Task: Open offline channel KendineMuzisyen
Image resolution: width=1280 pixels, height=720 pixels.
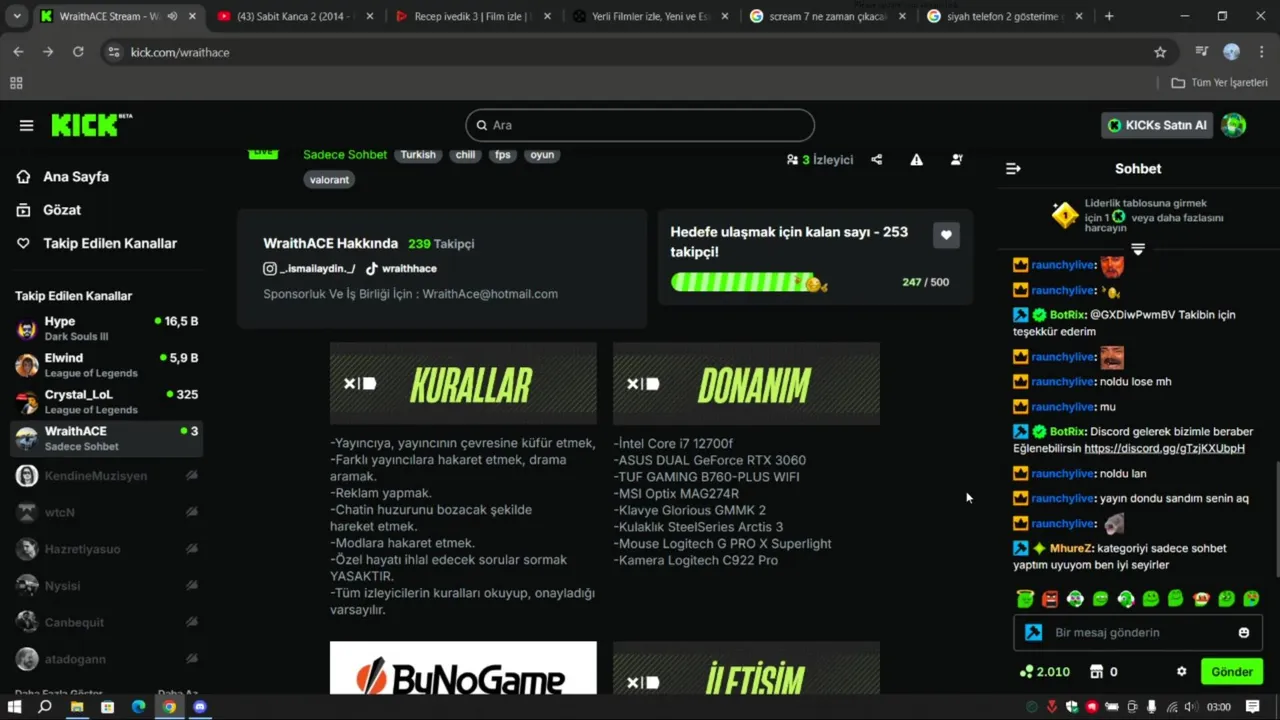Action: [107, 476]
